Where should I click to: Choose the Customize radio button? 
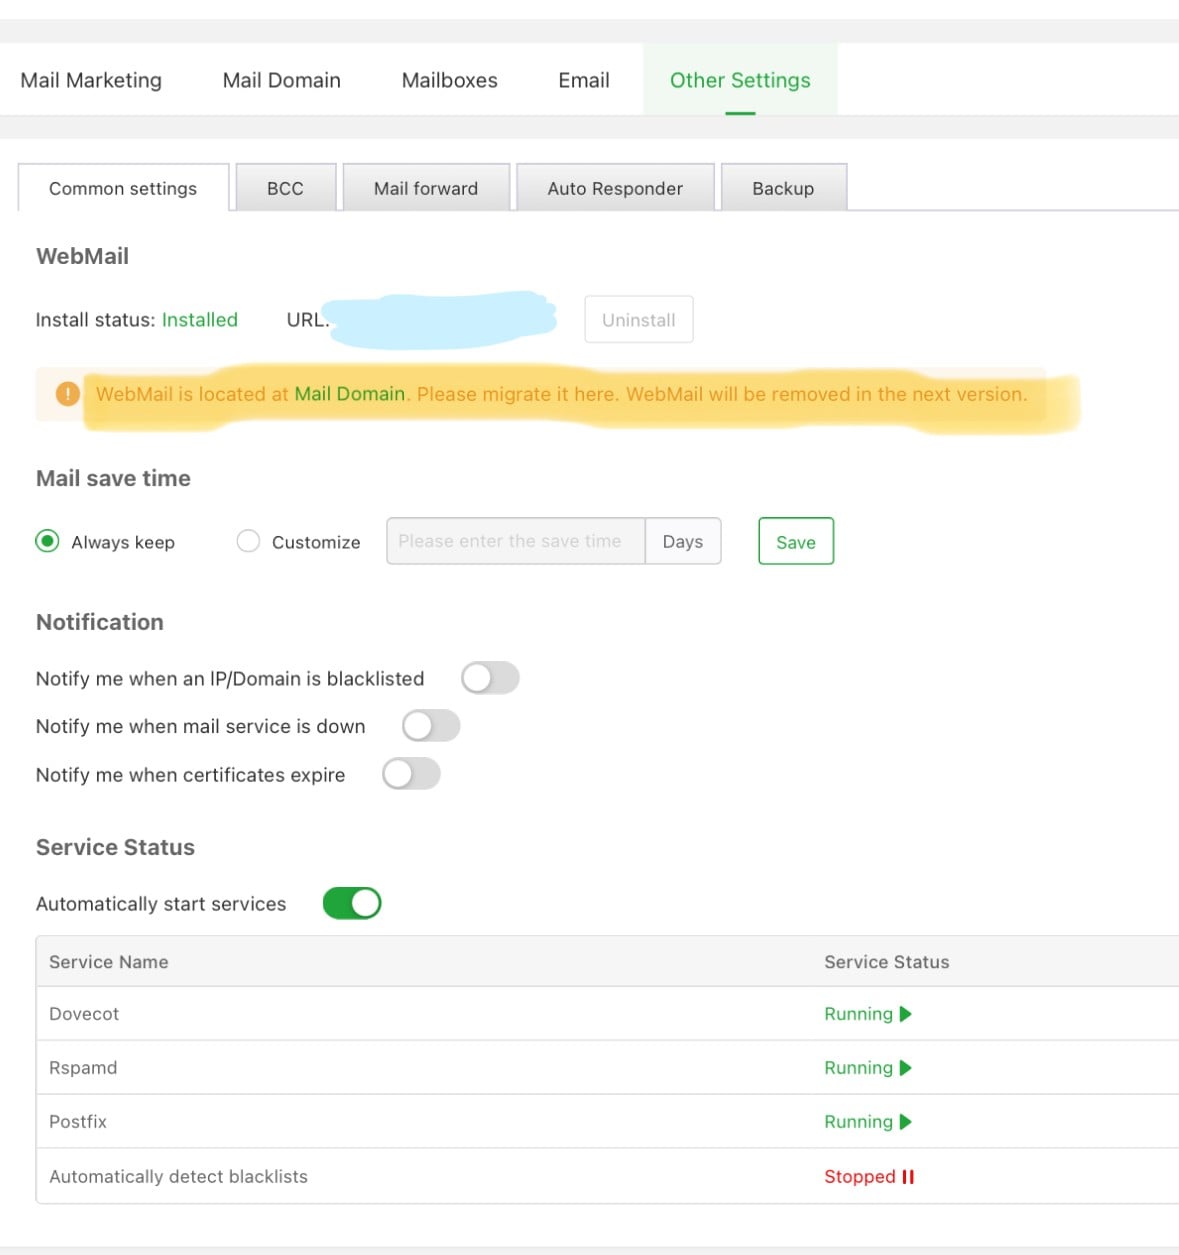point(248,541)
